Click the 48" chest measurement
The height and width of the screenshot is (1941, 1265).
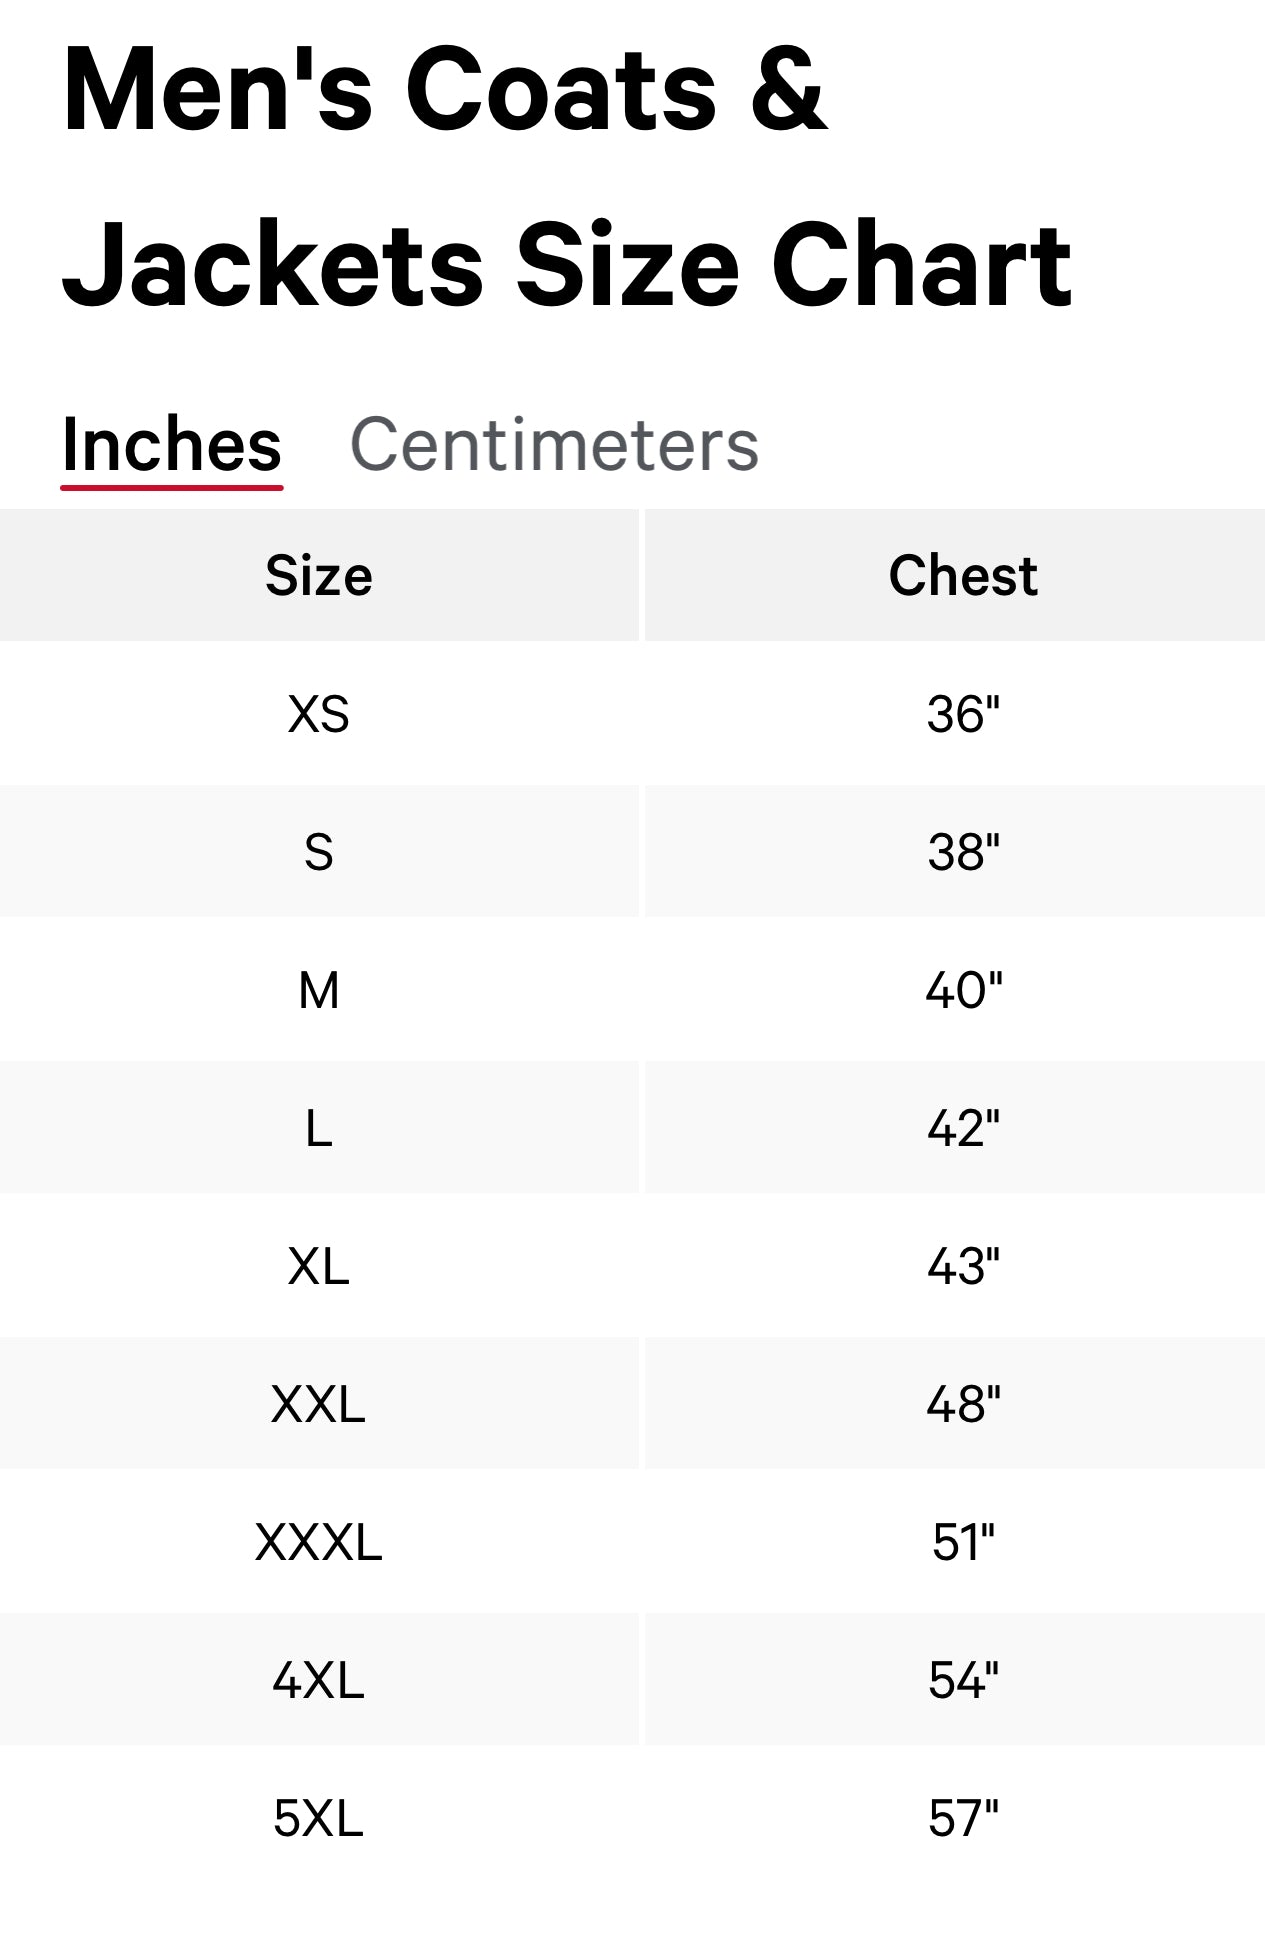tap(963, 1404)
